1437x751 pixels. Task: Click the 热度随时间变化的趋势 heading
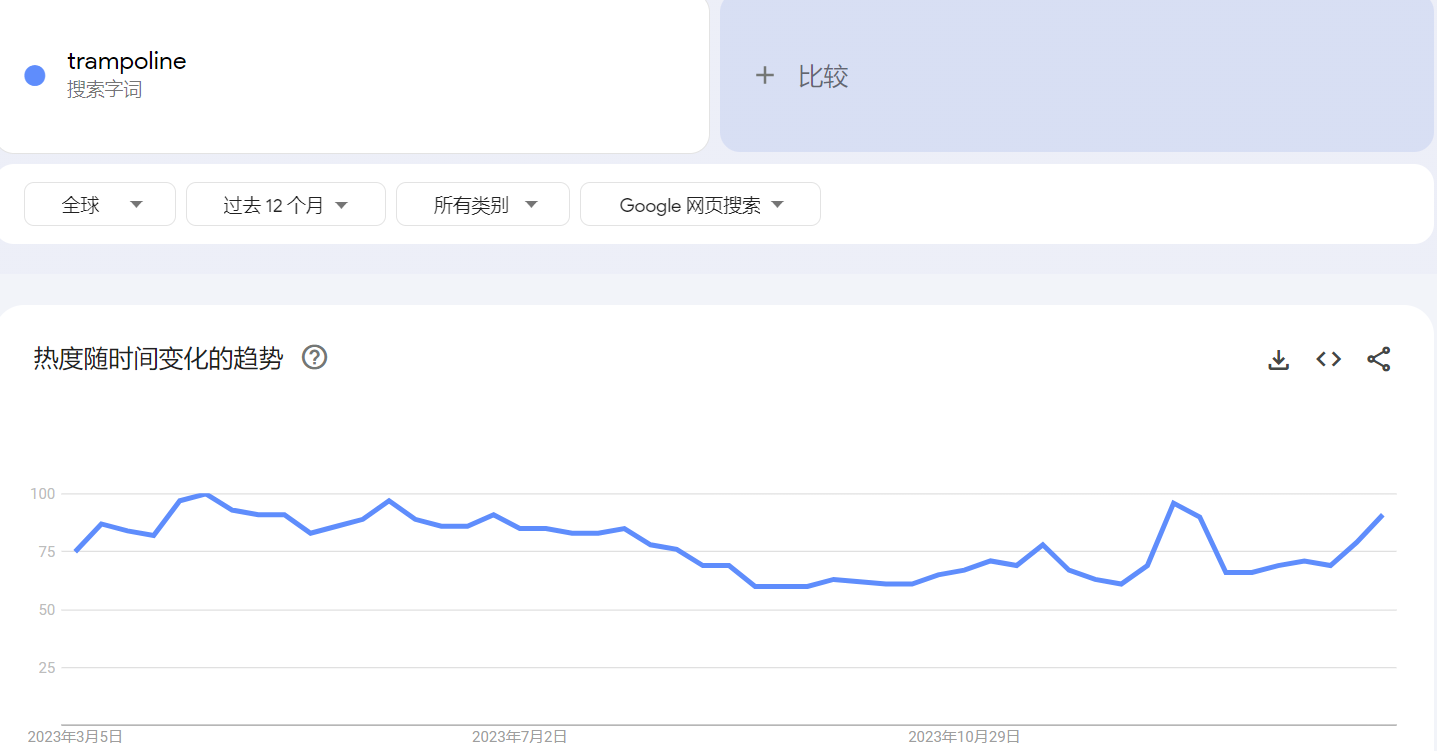click(x=158, y=358)
